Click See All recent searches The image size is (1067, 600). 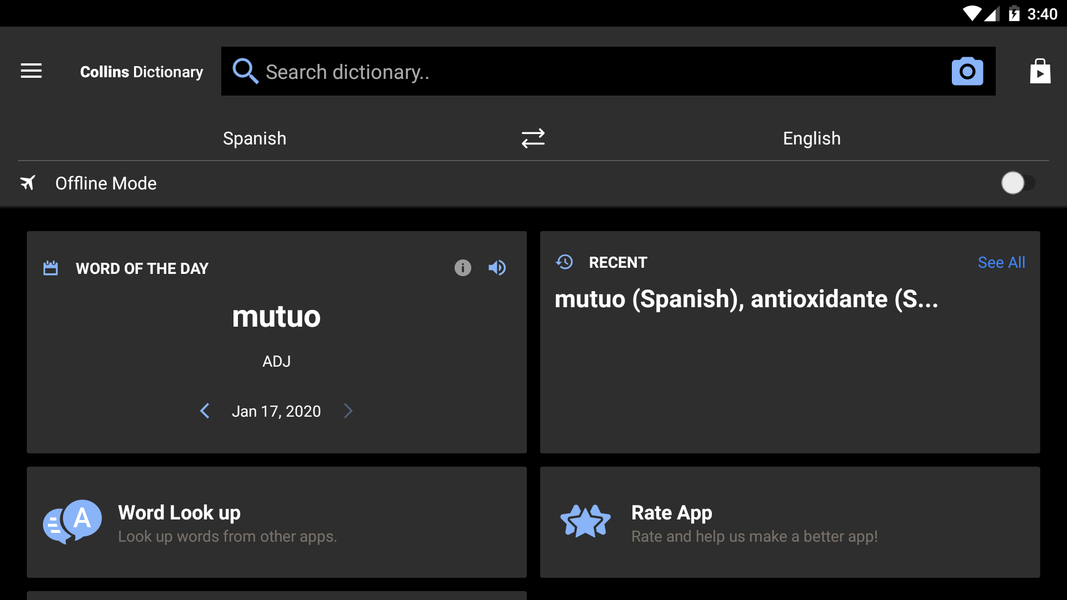[1001, 262]
